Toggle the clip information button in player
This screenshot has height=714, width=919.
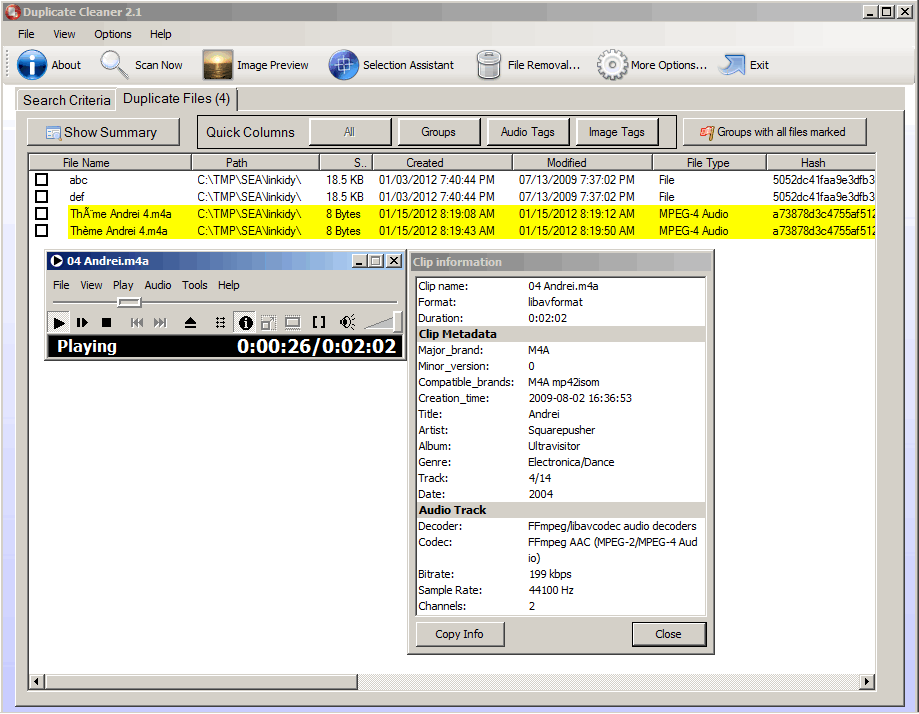point(245,322)
